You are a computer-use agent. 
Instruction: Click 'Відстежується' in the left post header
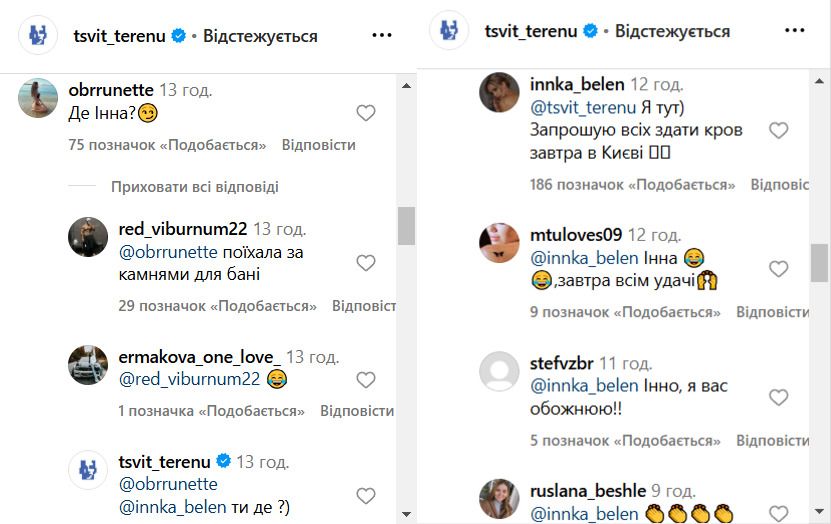[260, 36]
